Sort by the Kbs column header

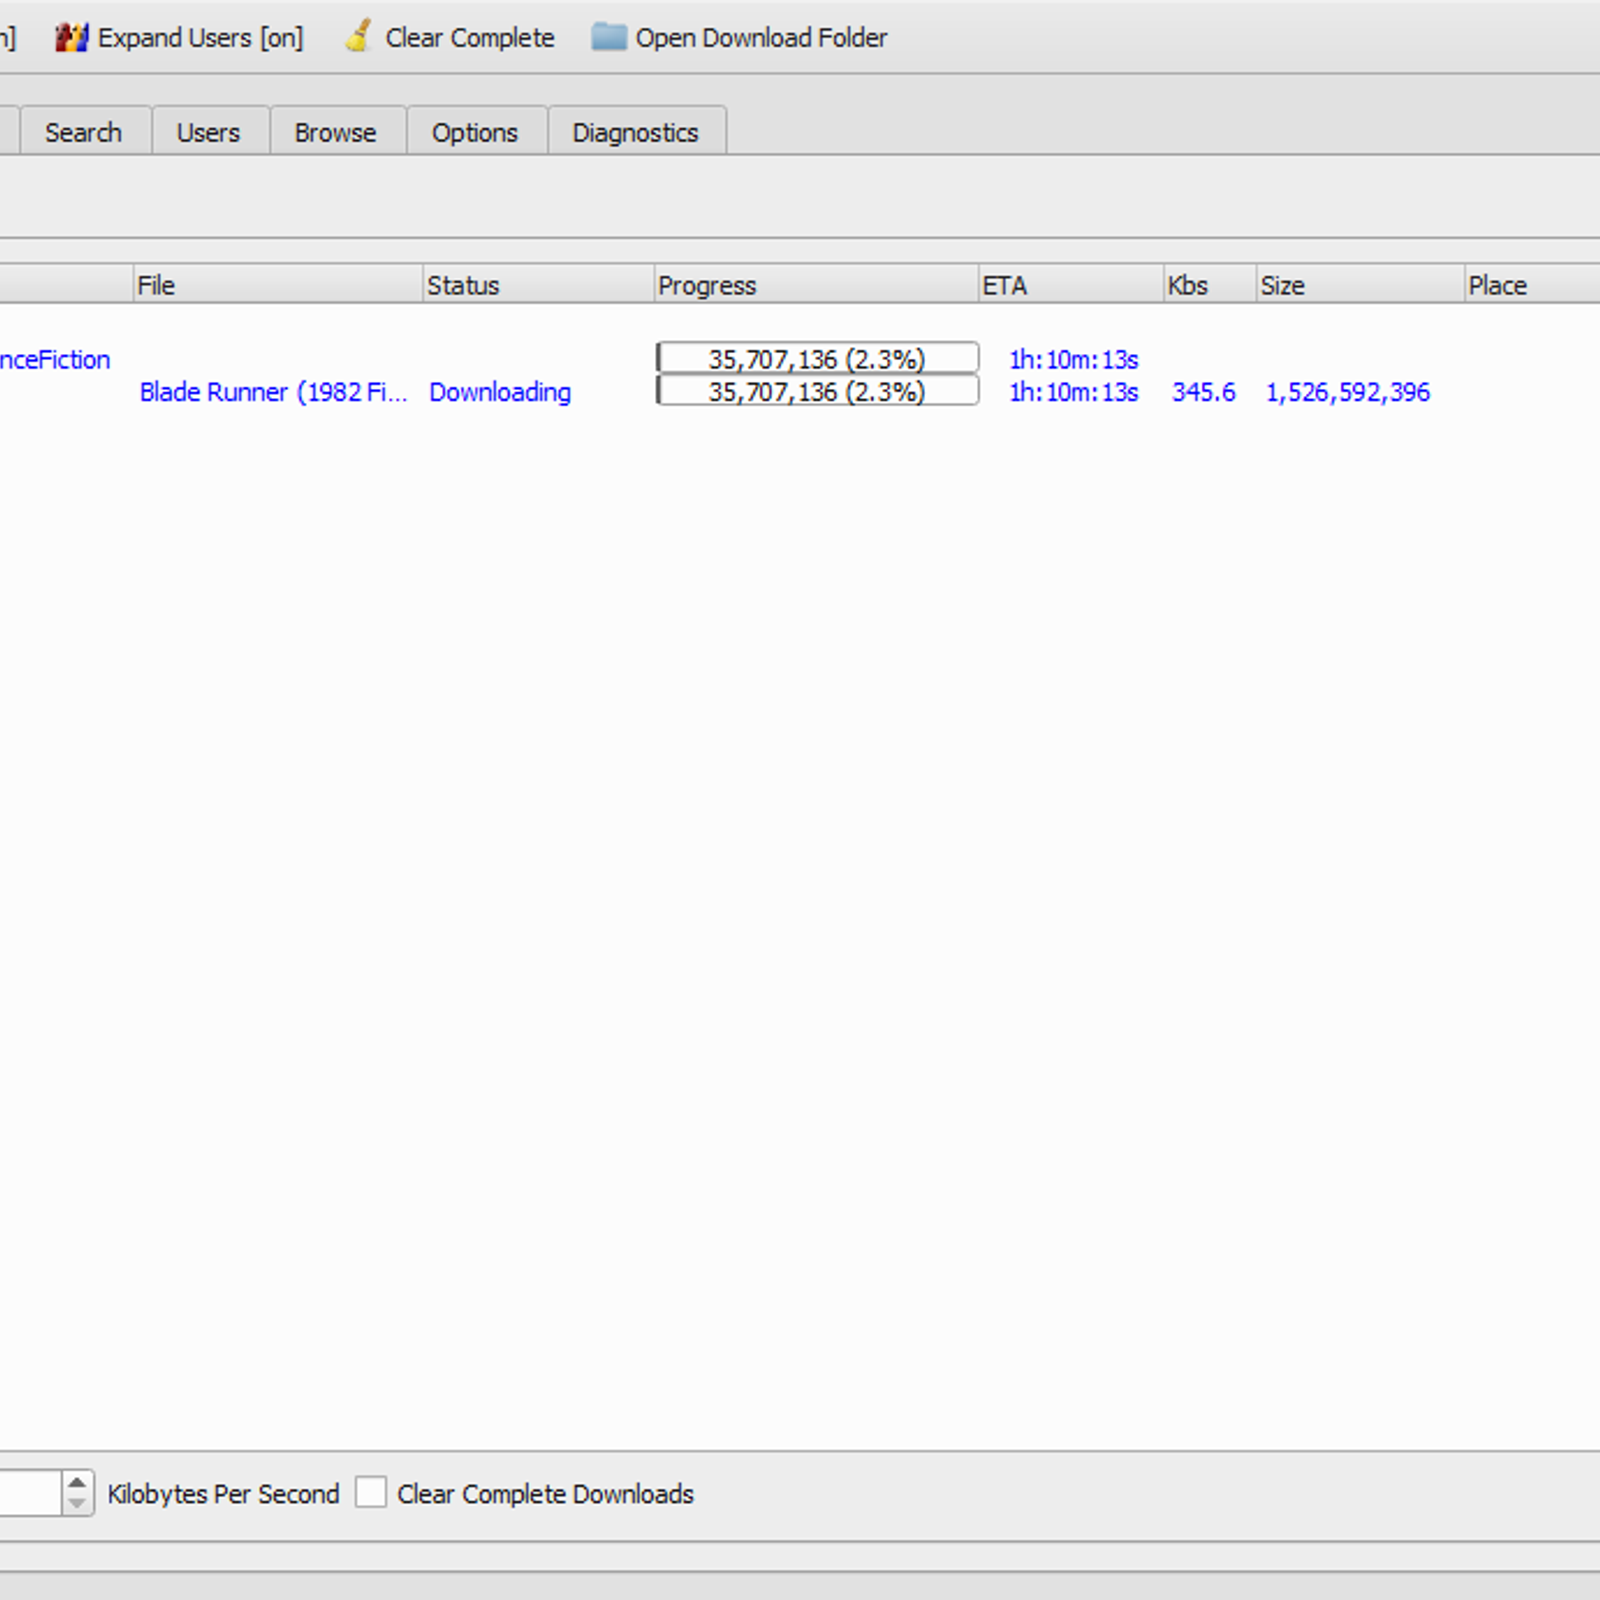(x=1210, y=285)
